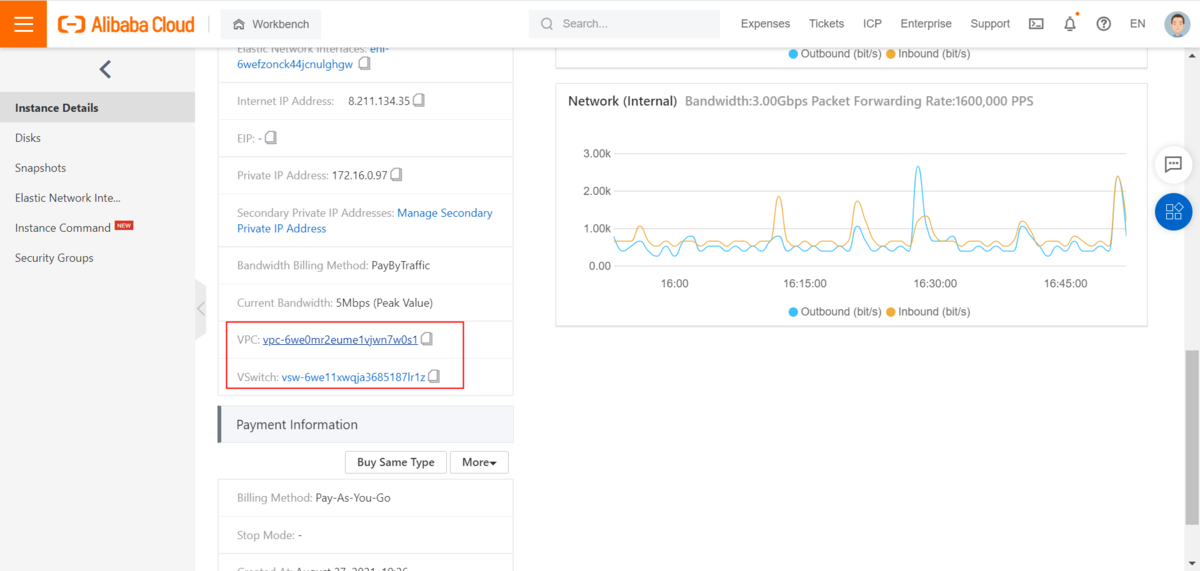Open the Support menu
The height and width of the screenshot is (571, 1200).
pyautogui.click(x=990, y=24)
